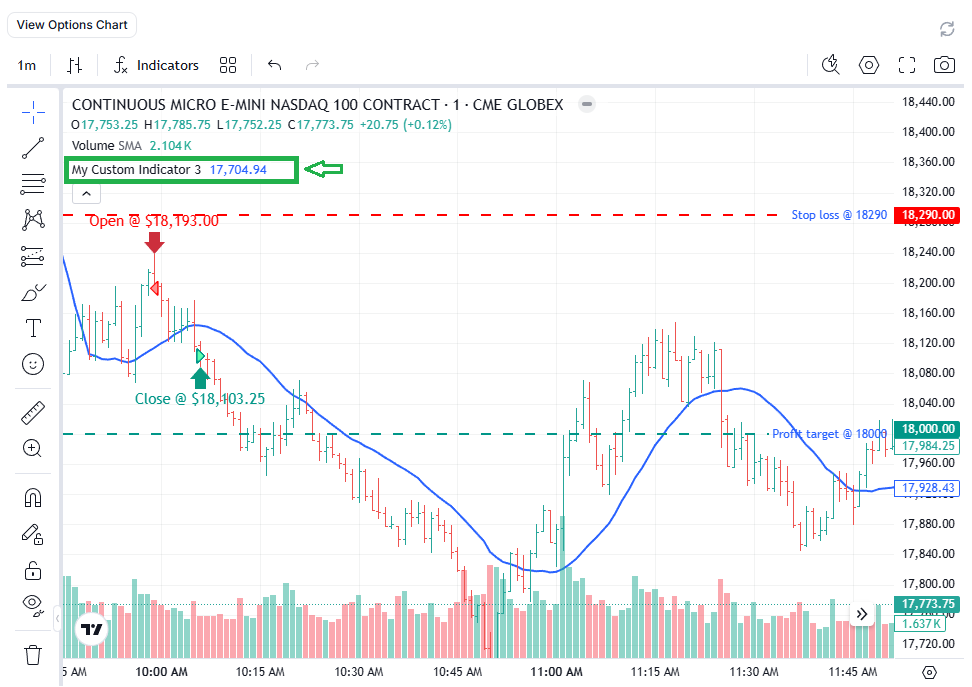This screenshot has width=972, height=687.
Task: Select the XABCD pattern tool
Action: pyautogui.click(x=33, y=219)
